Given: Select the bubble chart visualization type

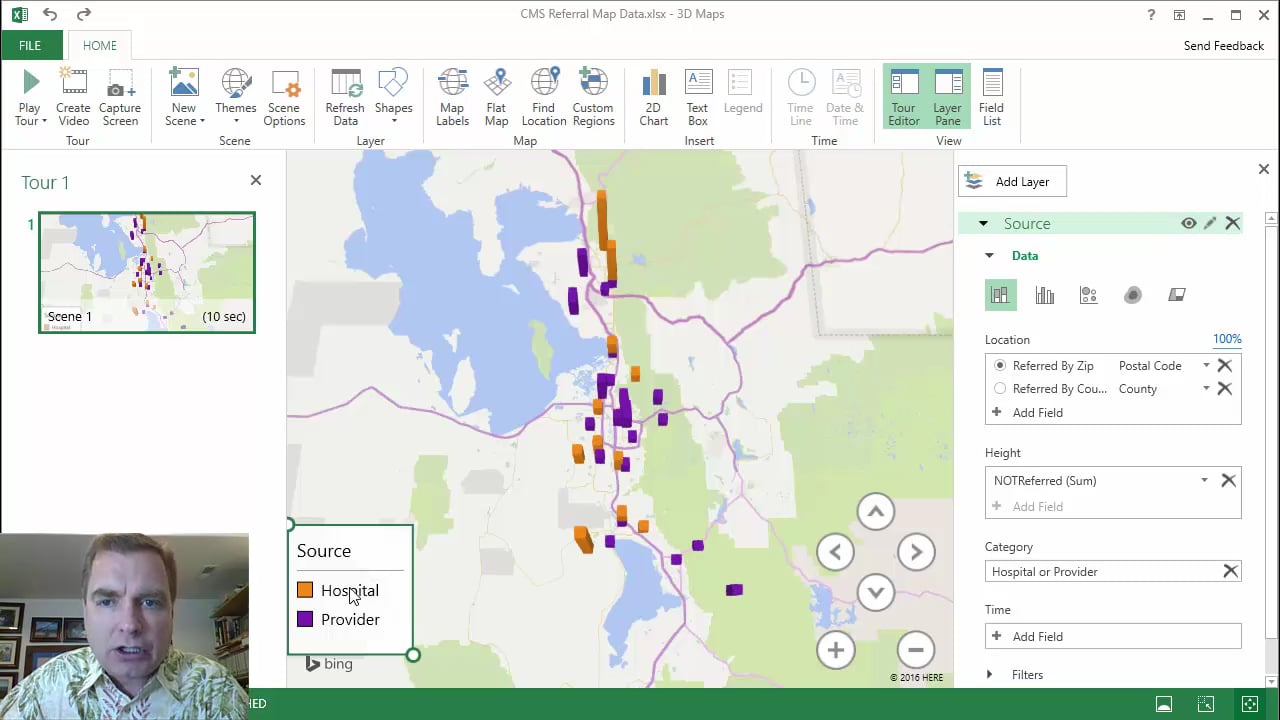Looking at the screenshot, I should tap(1089, 295).
